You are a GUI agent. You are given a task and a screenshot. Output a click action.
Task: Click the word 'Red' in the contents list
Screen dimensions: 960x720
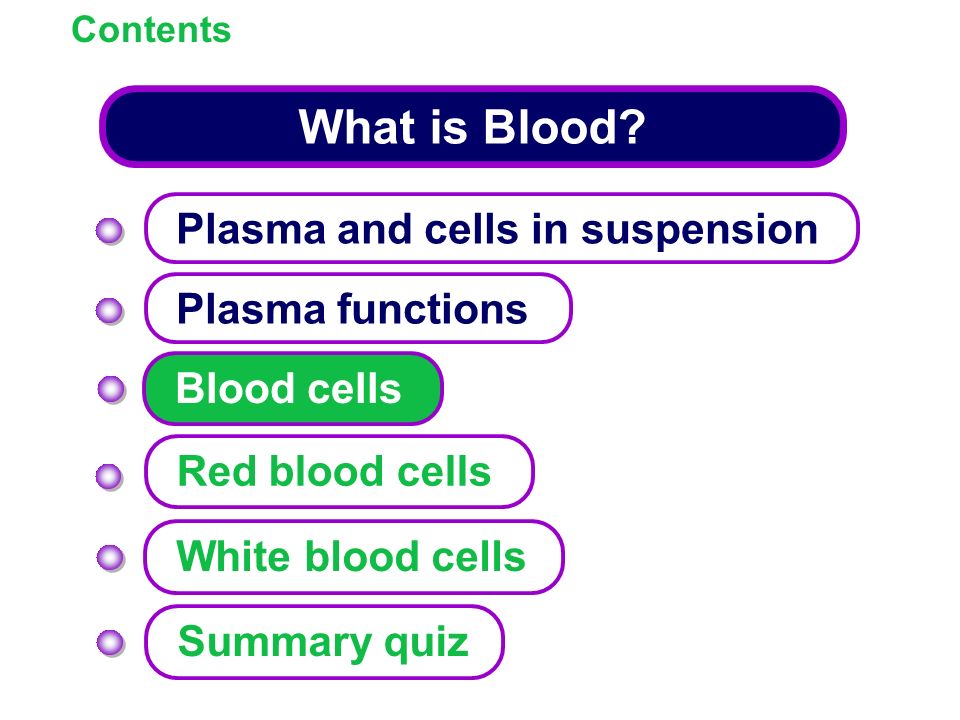[217, 471]
